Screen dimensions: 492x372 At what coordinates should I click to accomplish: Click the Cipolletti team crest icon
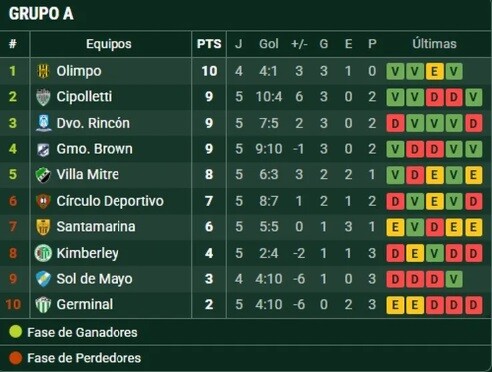pos(43,97)
